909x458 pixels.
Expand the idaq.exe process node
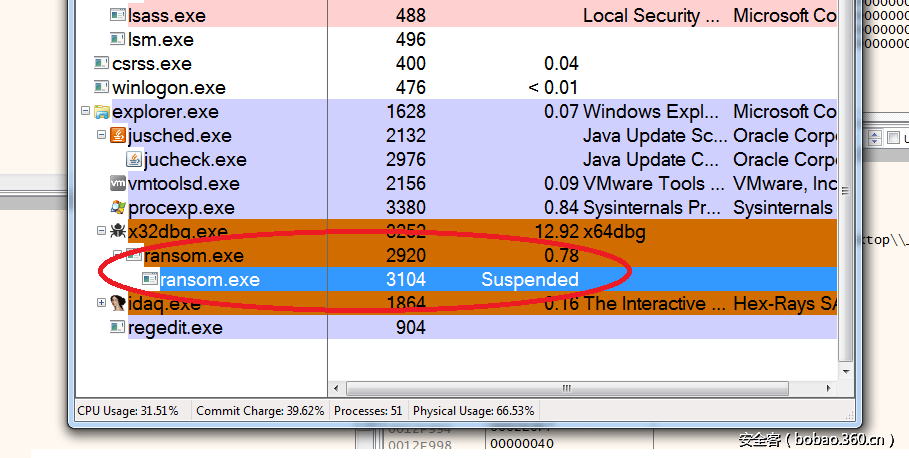pyautogui.click(x=101, y=303)
